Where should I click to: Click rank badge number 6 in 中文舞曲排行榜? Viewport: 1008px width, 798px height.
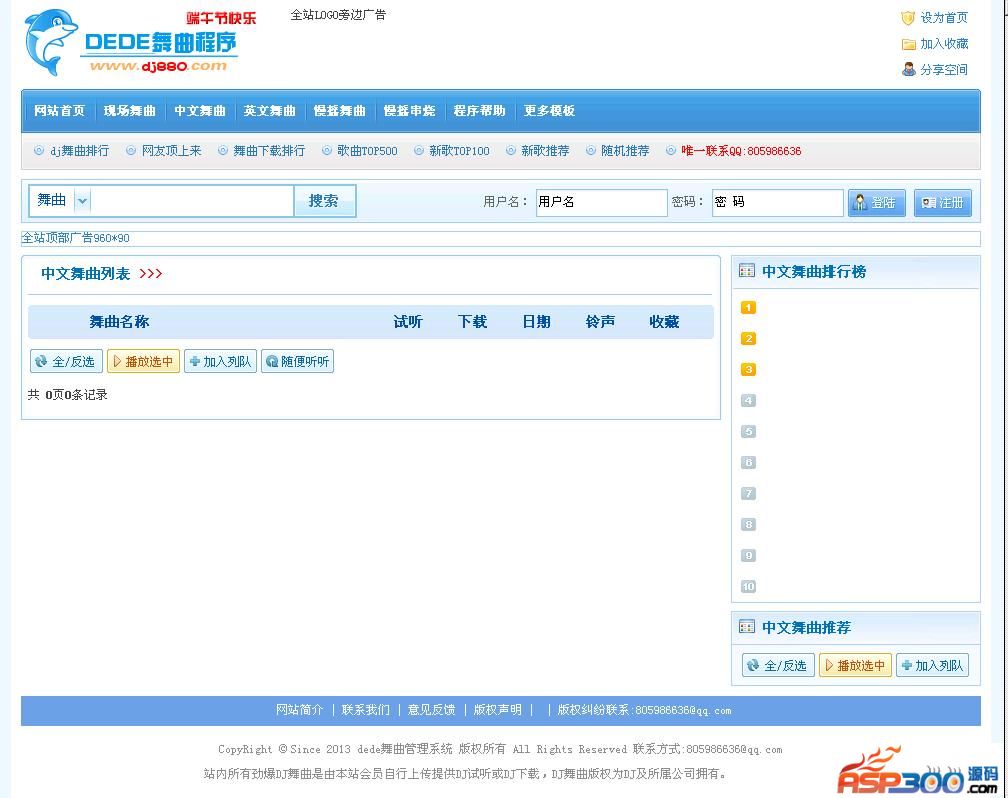748,462
